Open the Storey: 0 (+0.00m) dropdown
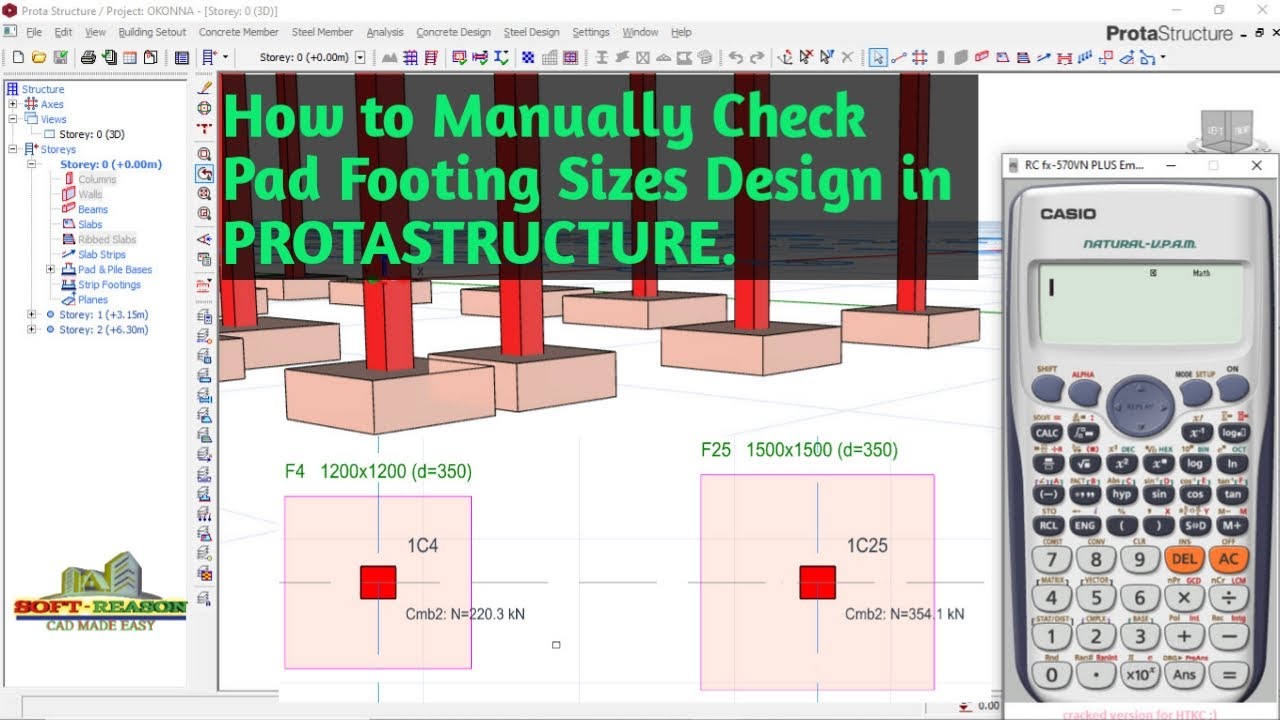This screenshot has height=720, width=1280. (360, 58)
